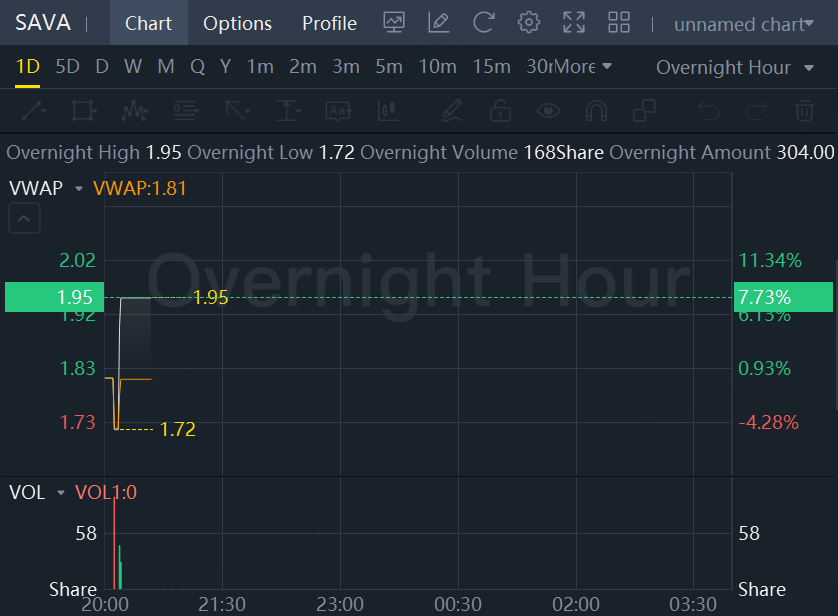The height and width of the screenshot is (616, 838).
Task: Open the multi-chart grid layout icon
Action: pos(619,23)
